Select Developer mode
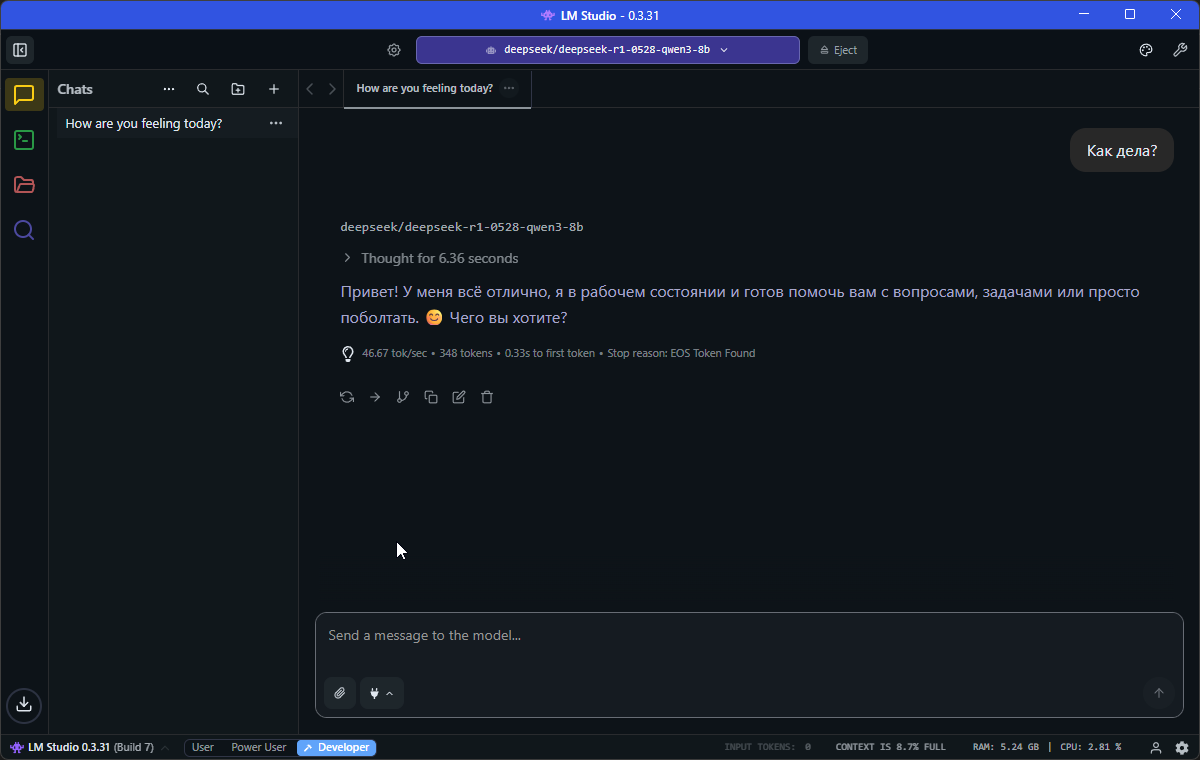 pyautogui.click(x=337, y=747)
